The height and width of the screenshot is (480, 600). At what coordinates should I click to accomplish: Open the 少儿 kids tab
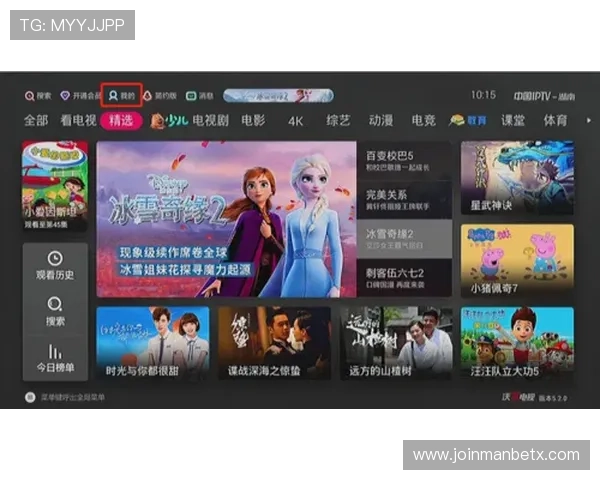[x=169, y=121]
